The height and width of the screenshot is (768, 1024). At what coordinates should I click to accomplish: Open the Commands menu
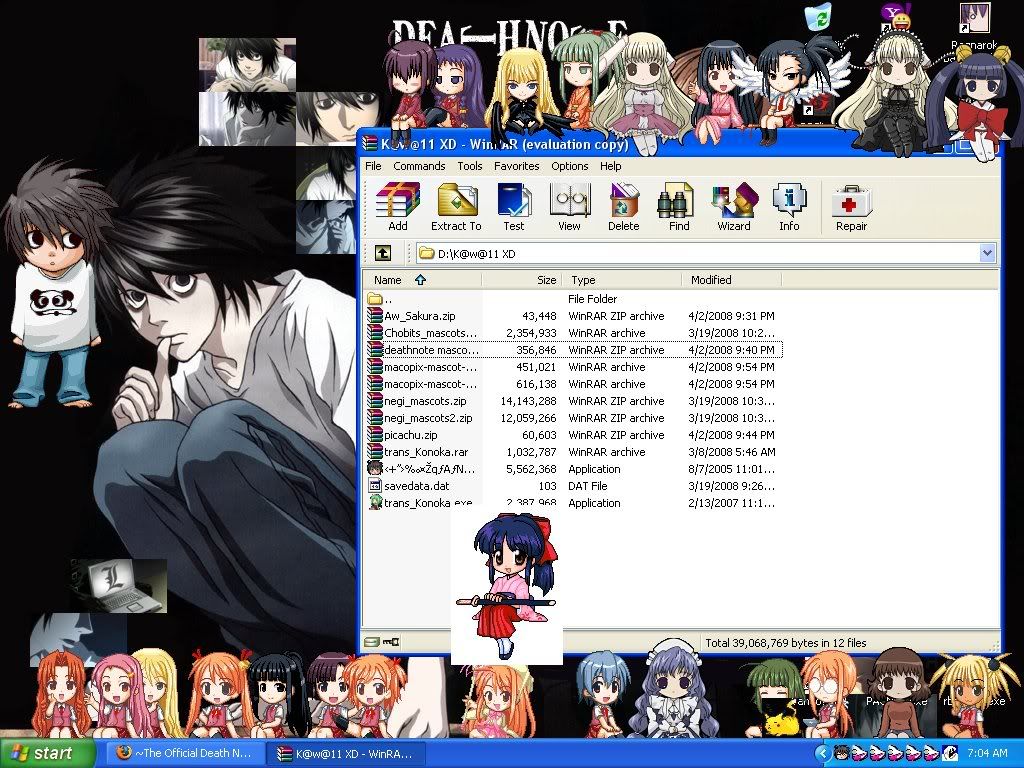click(x=419, y=166)
